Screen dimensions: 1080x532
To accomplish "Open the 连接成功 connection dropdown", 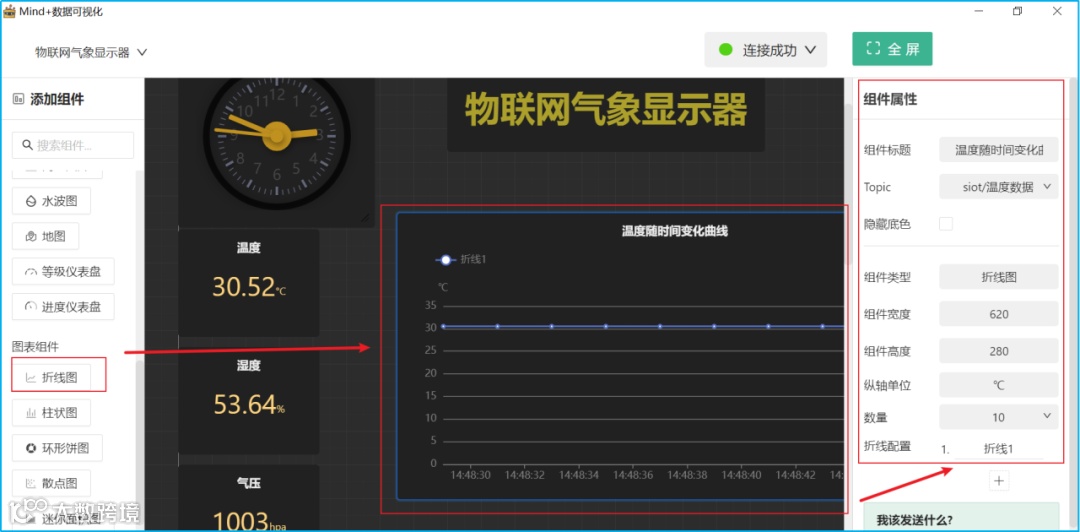I will (765, 50).
